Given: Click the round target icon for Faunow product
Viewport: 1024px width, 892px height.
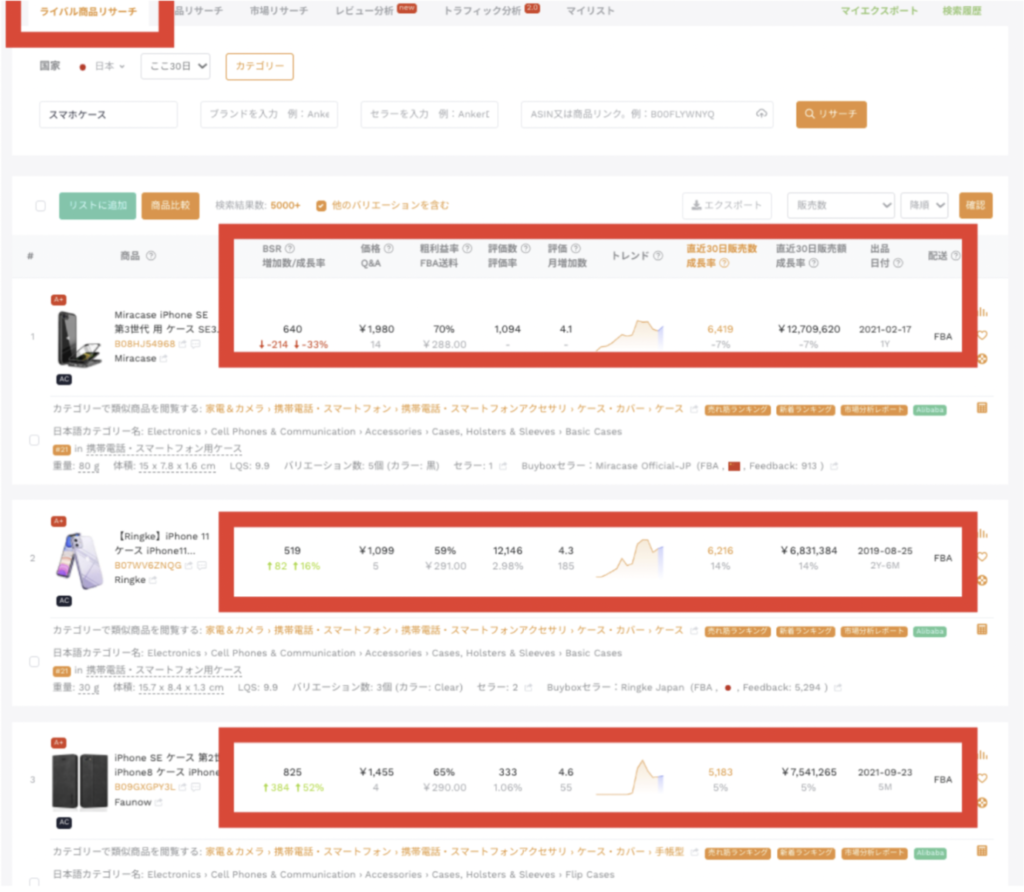Looking at the screenshot, I should [x=981, y=803].
